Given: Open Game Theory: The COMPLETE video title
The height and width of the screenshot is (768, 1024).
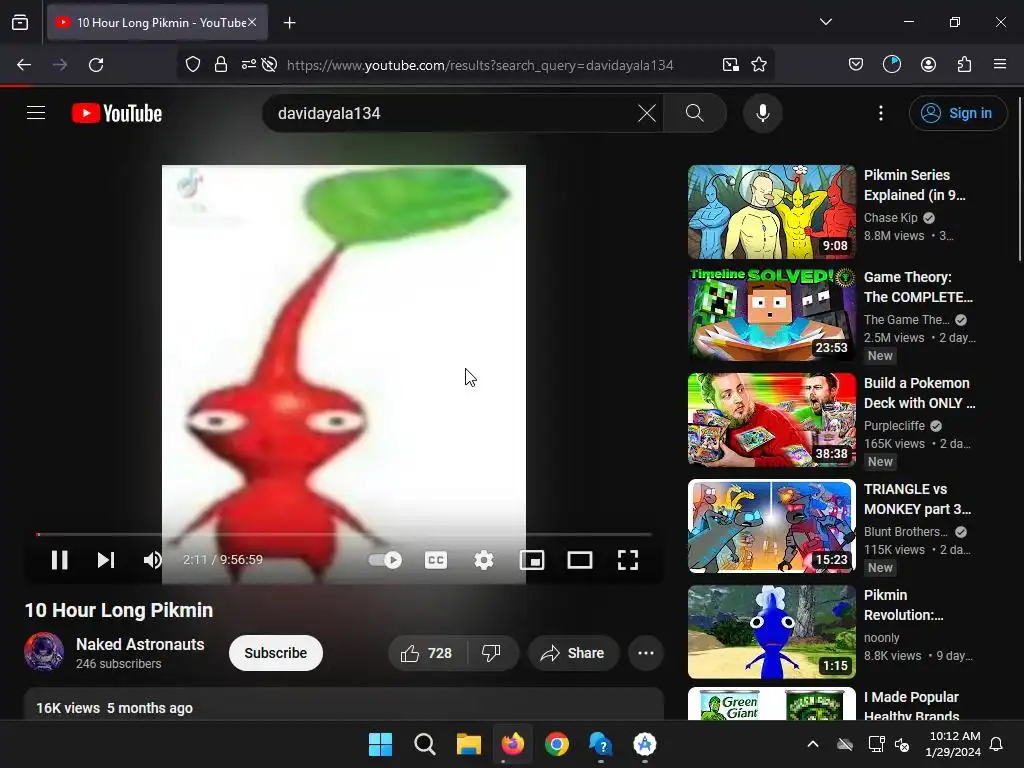Looking at the screenshot, I should [918, 287].
